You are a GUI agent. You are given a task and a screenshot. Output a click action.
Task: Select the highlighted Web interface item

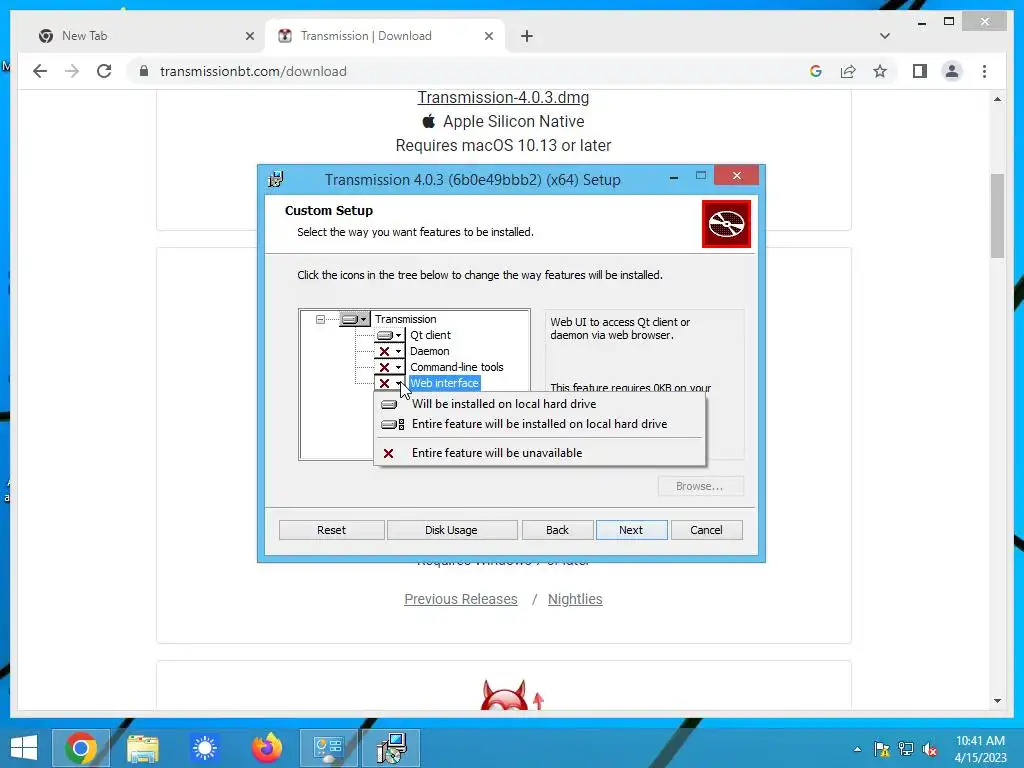[x=444, y=383]
